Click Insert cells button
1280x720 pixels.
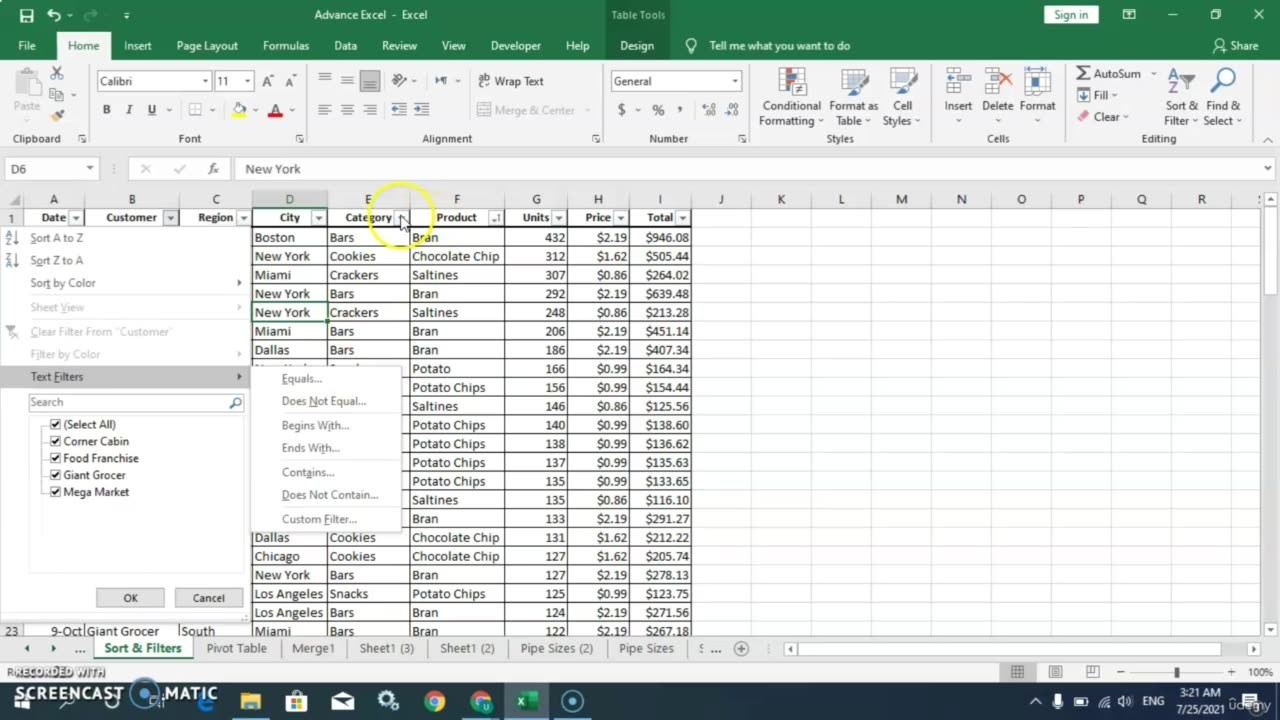(958, 98)
